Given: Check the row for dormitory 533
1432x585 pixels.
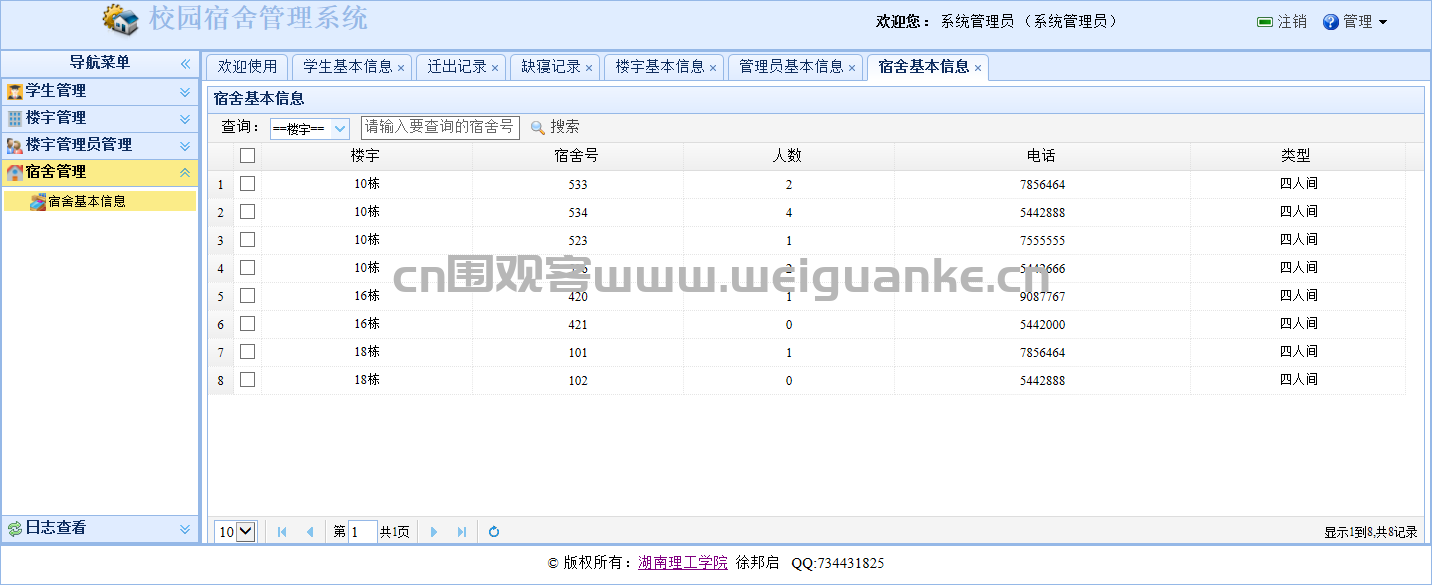Looking at the screenshot, I should tap(248, 184).
